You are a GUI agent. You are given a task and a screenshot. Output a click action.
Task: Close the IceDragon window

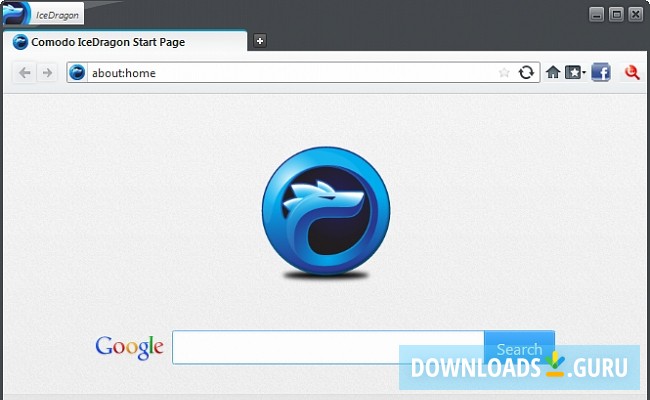click(x=635, y=15)
